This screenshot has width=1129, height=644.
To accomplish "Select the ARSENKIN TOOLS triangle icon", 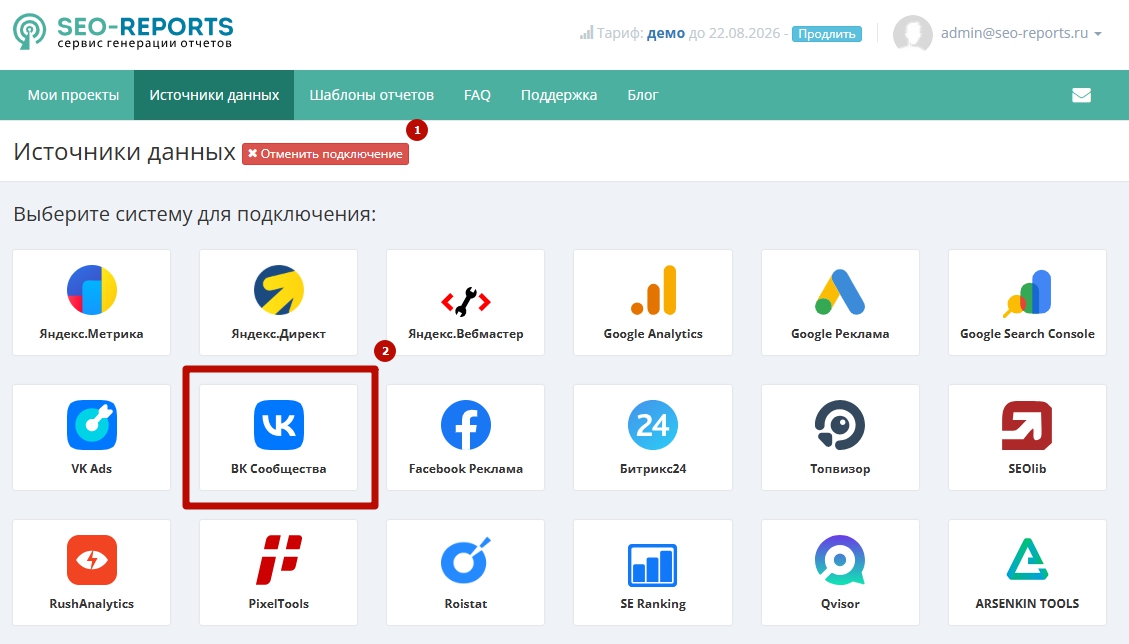I will 1027,559.
